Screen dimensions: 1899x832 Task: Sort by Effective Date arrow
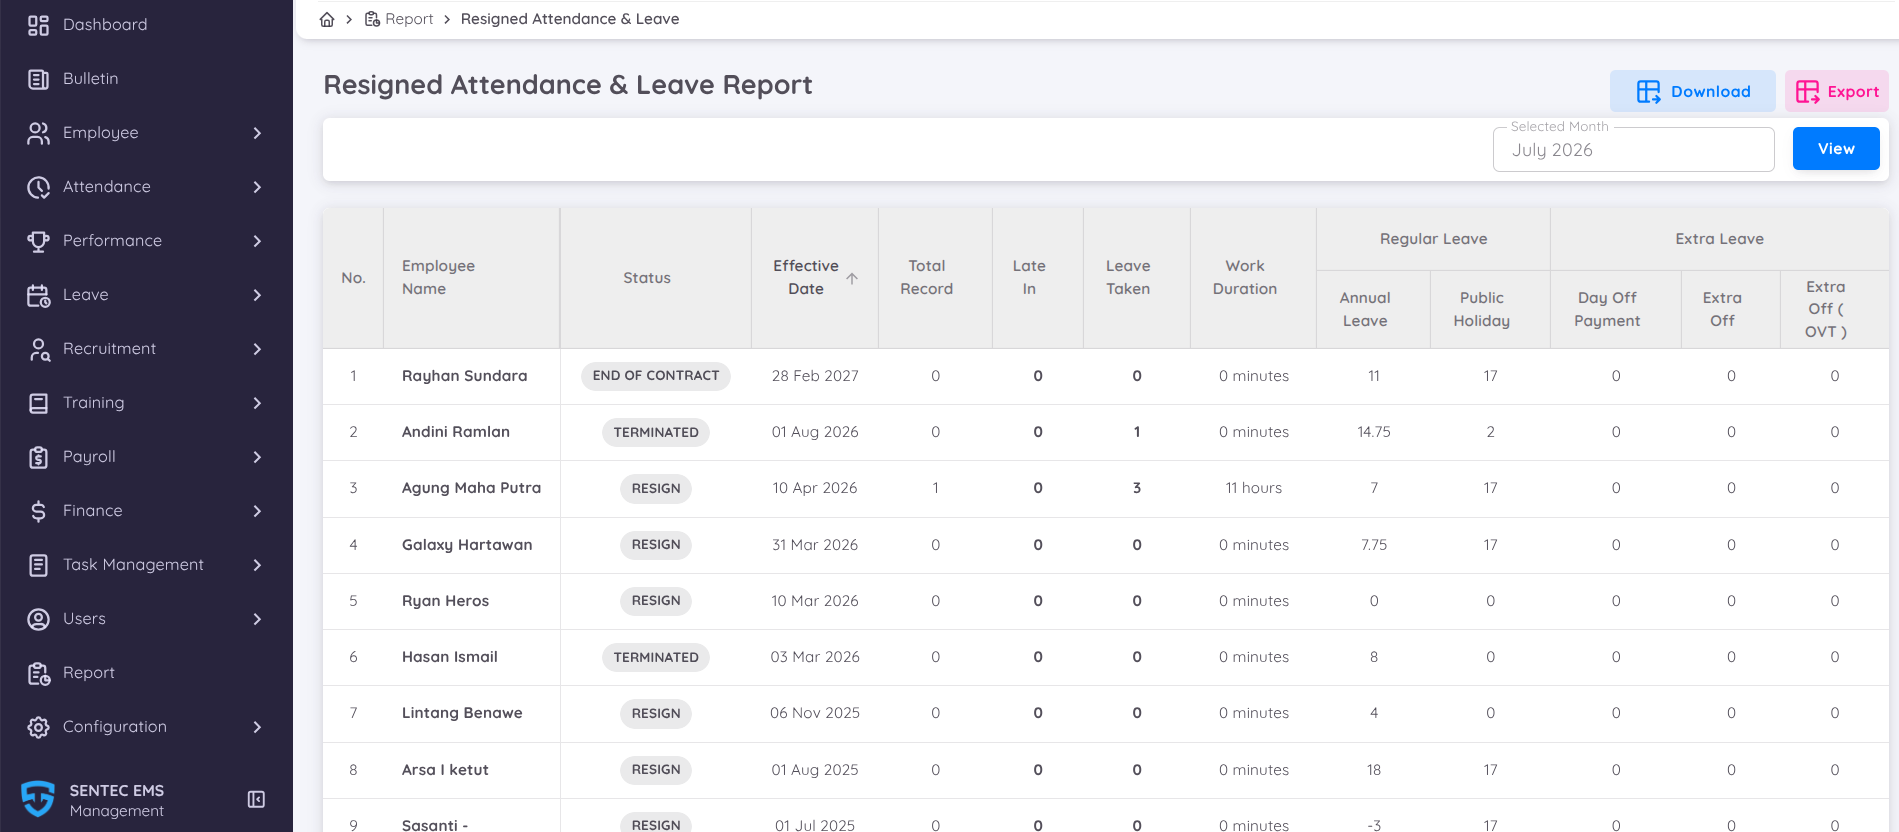click(852, 278)
